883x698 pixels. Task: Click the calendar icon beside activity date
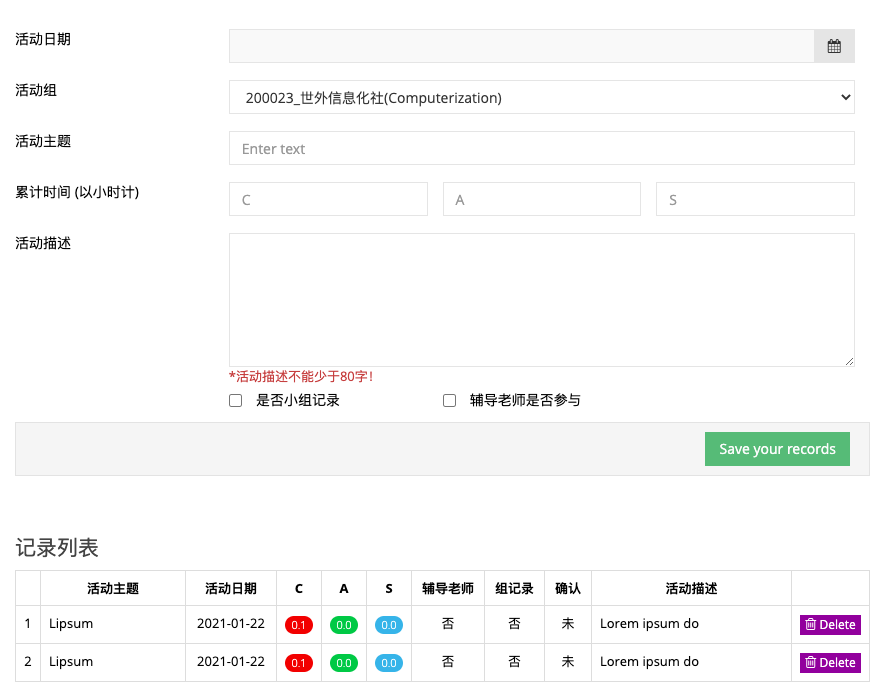[x=834, y=46]
